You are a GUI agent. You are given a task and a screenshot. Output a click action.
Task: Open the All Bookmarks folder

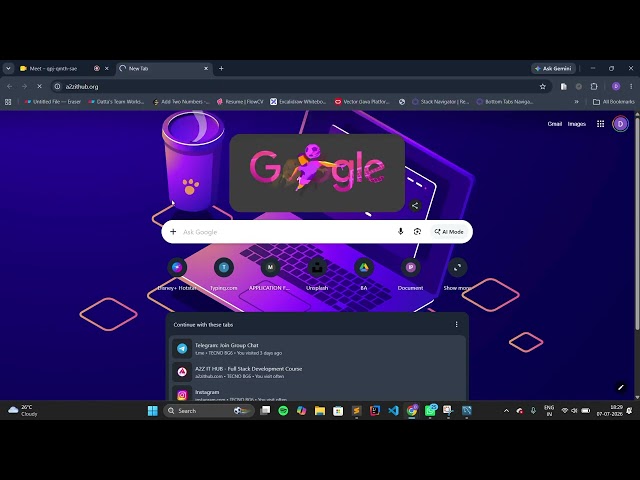point(613,102)
